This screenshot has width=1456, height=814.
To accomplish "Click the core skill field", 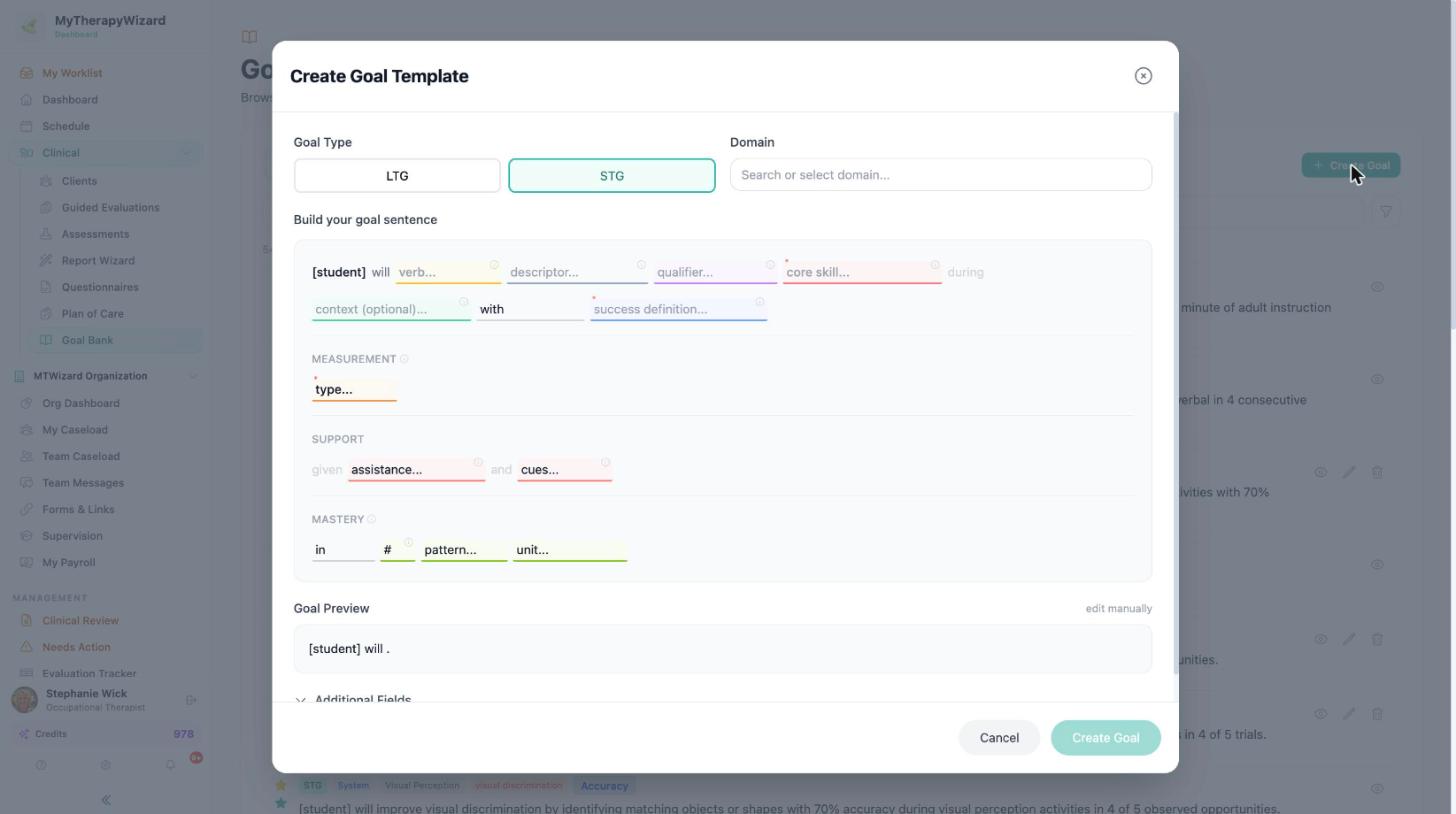I will coord(862,272).
